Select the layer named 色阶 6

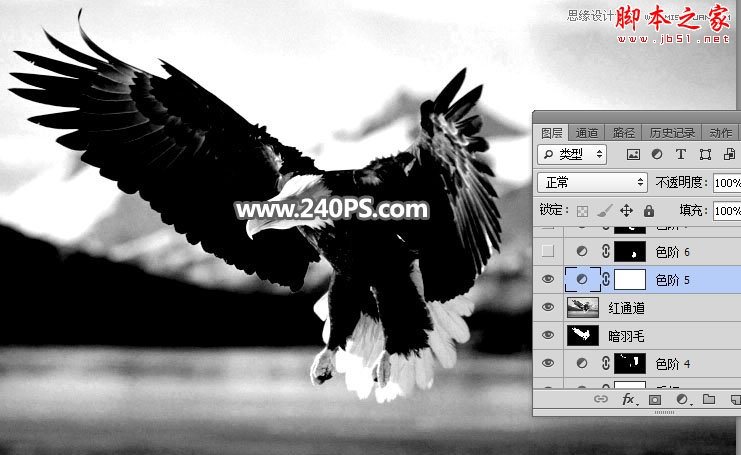(672, 252)
